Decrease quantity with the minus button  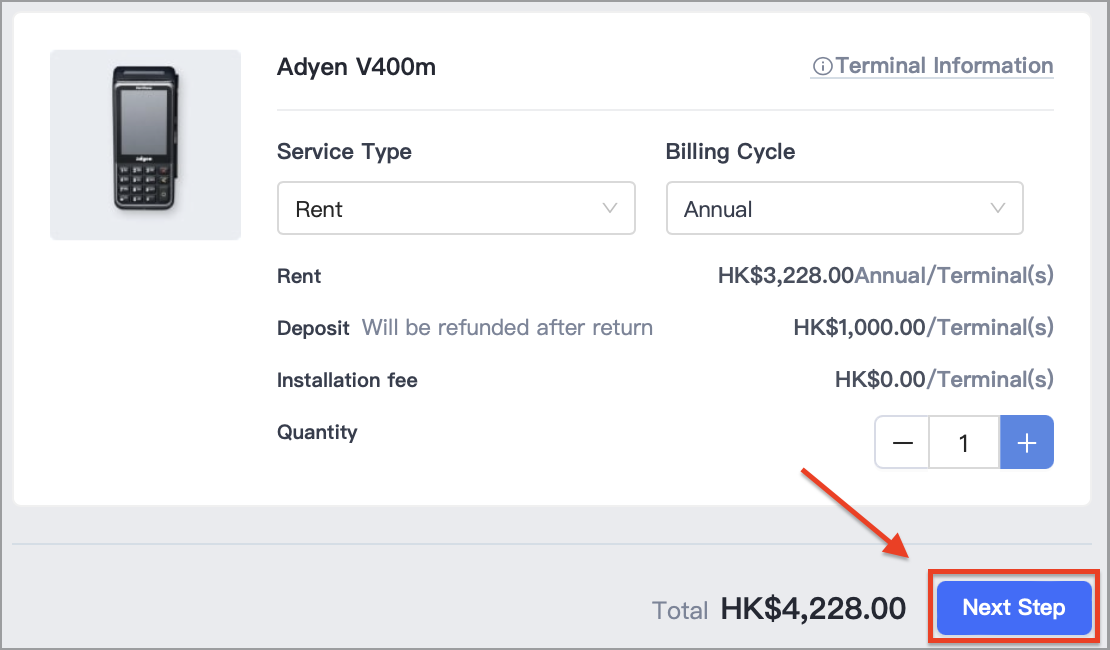(x=902, y=443)
